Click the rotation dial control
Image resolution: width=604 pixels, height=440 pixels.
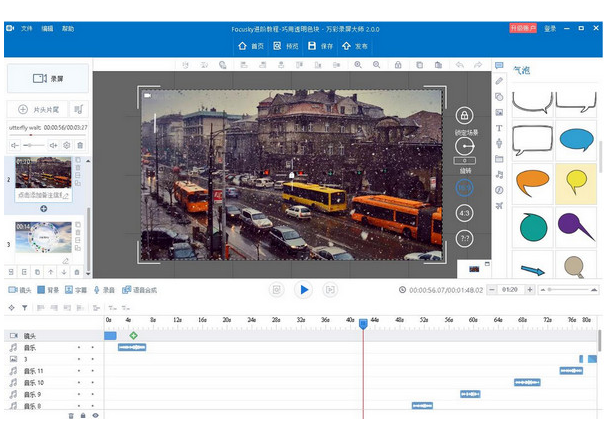coord(465,146)
